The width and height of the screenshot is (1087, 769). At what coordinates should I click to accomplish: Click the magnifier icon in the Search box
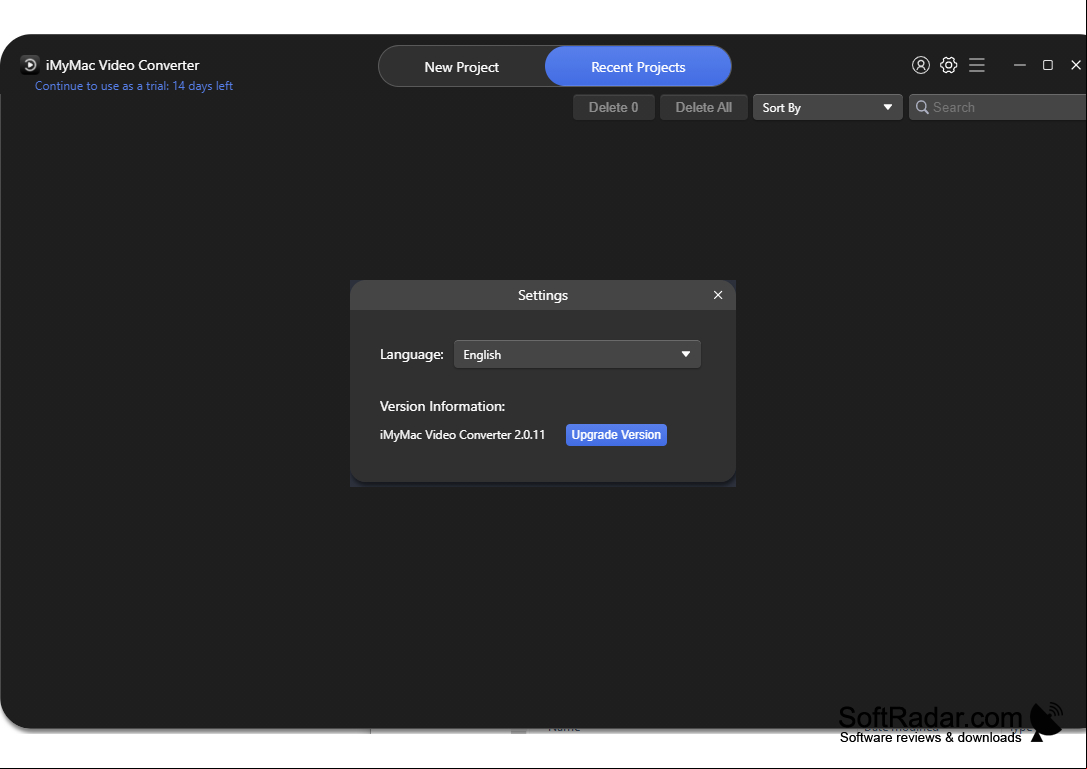tap(922, 107)
